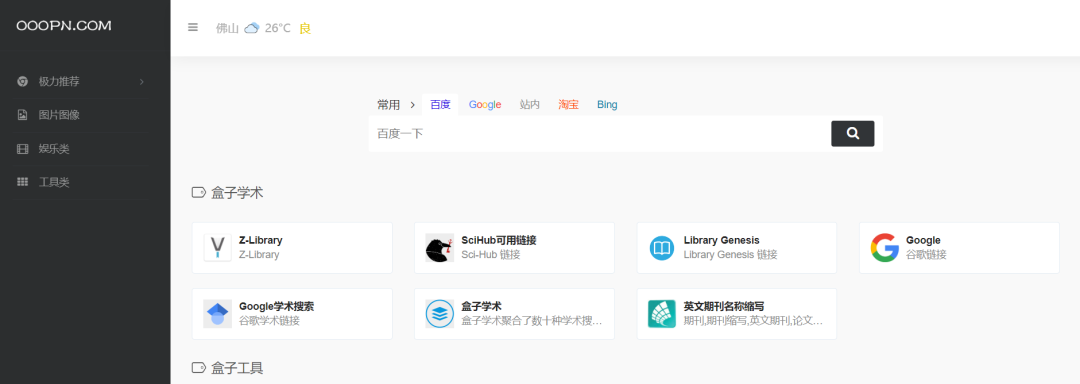Click the Z-Library logo icon

coord(218,248)
